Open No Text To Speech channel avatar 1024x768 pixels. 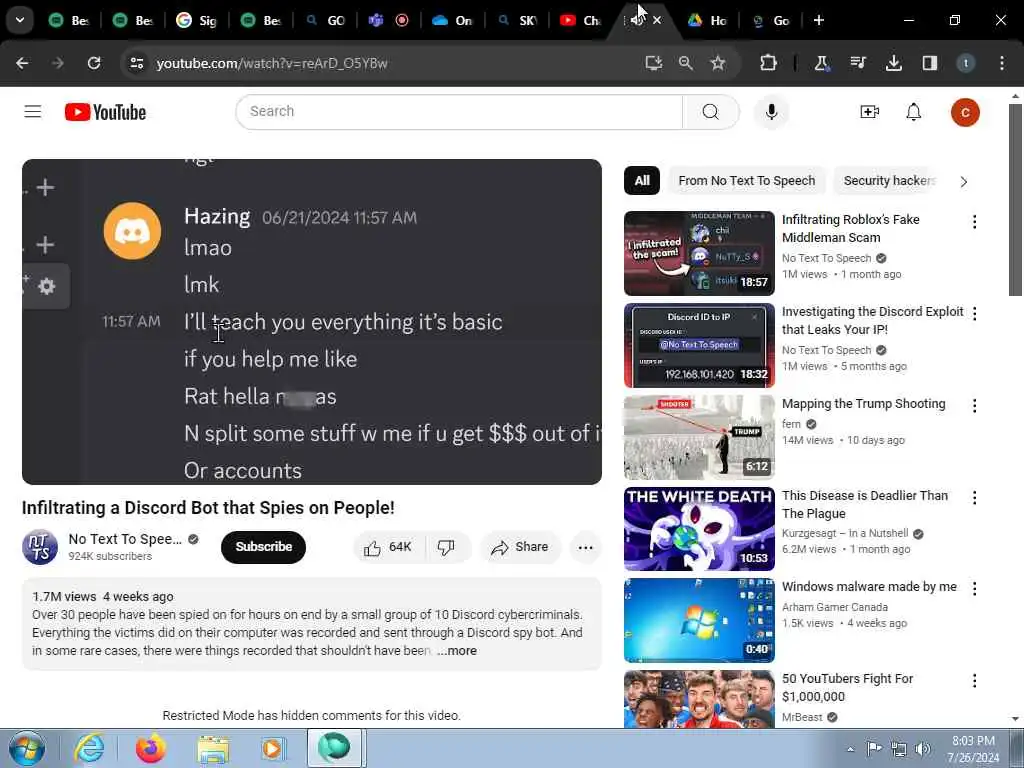click(40, 547)
